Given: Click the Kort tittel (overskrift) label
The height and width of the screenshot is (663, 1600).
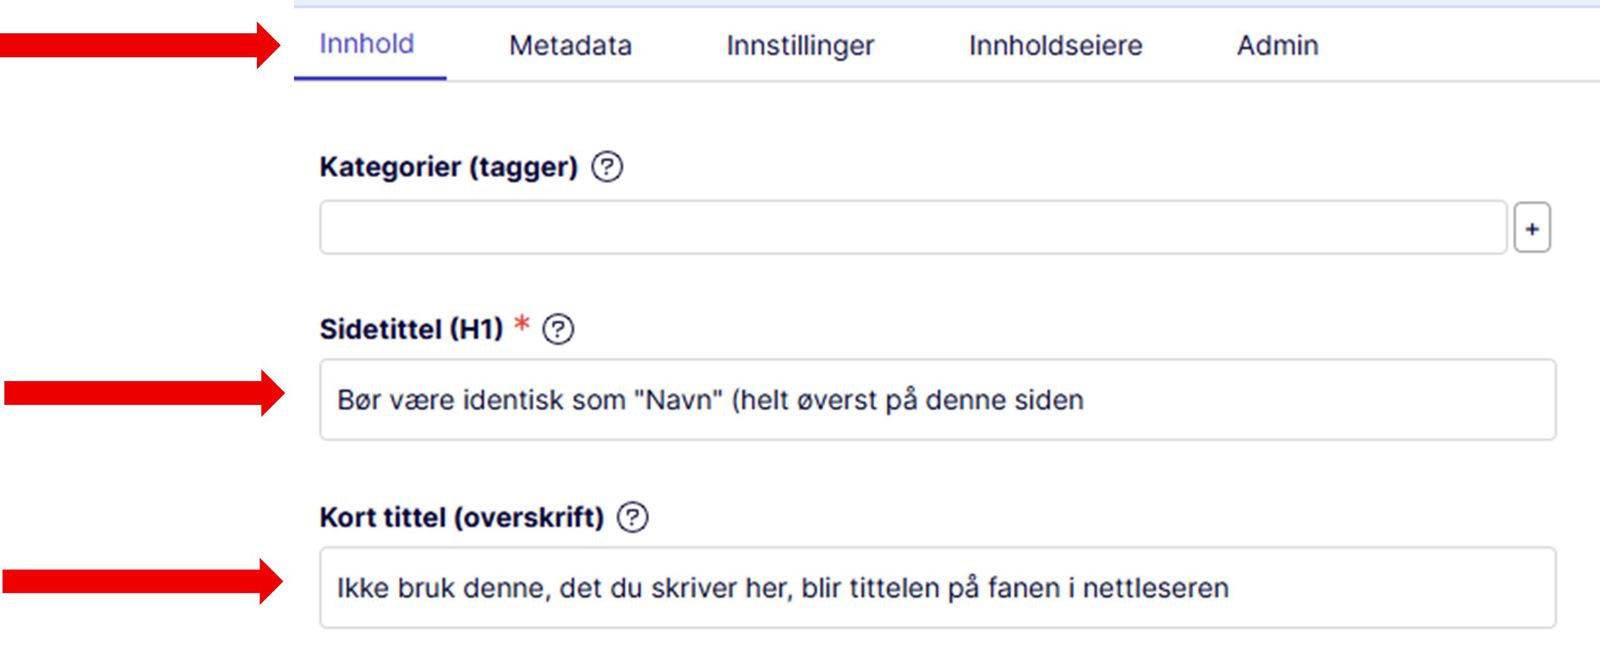Looking at the screenshot, I should coord(461,518).
